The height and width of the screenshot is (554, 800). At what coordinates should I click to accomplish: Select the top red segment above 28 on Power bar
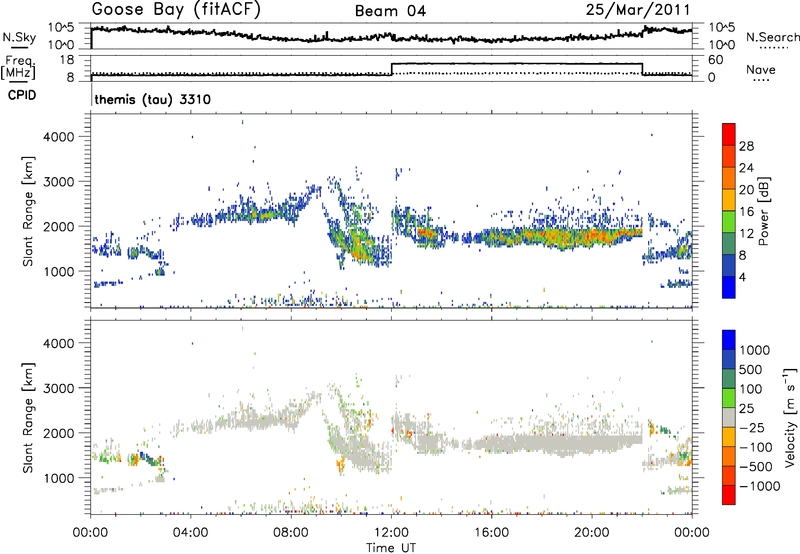pyautogui.click(x=729, y=134)
